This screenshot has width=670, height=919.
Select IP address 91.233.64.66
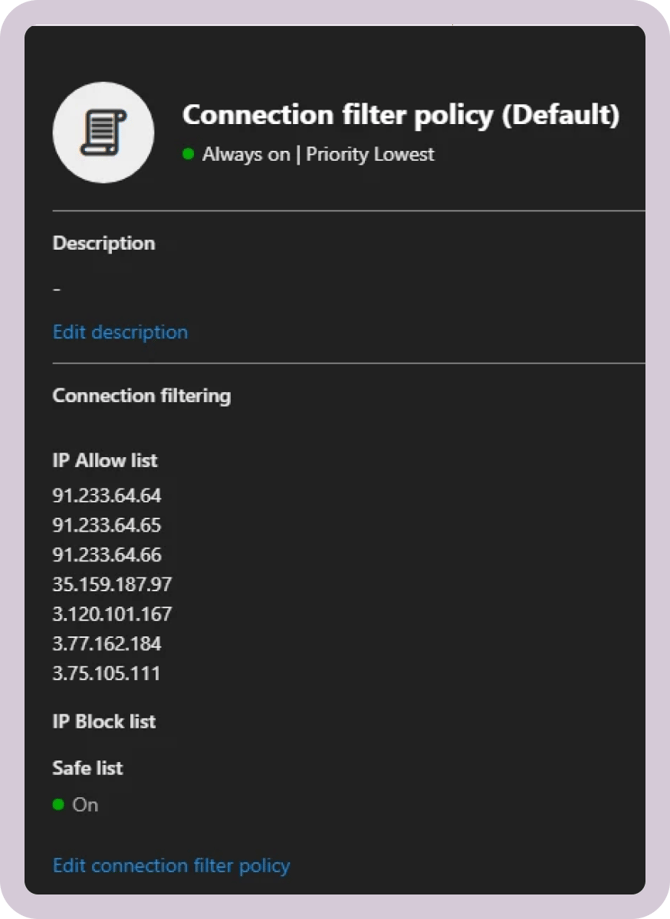[107, 555]
